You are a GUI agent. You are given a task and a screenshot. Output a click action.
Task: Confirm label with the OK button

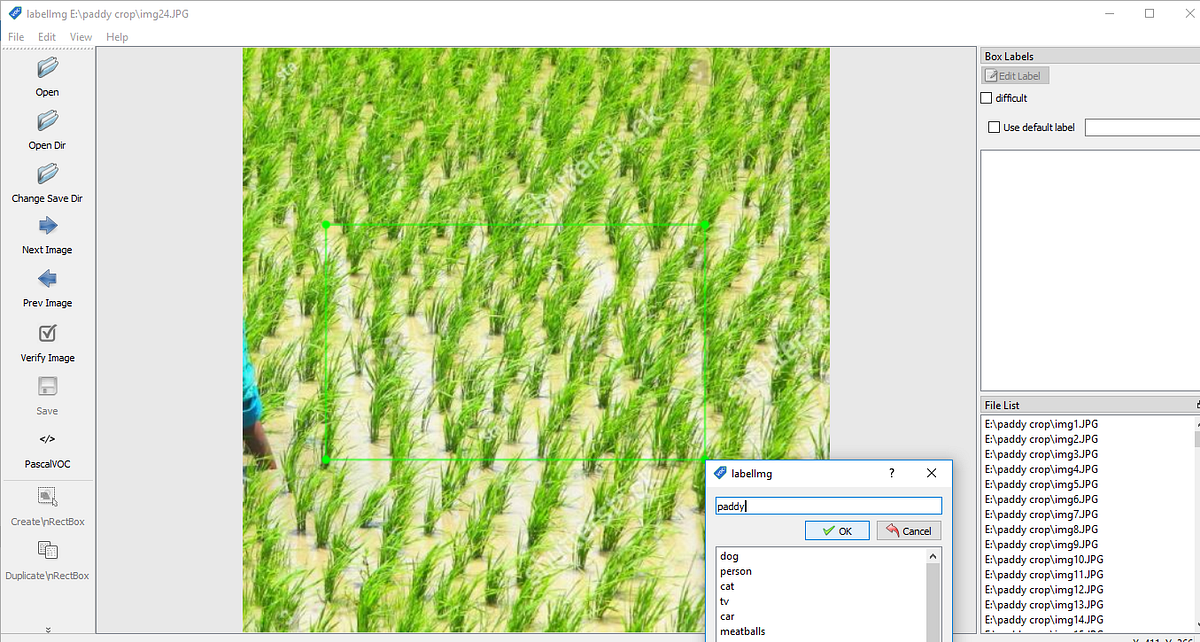[x=837, y=530]
